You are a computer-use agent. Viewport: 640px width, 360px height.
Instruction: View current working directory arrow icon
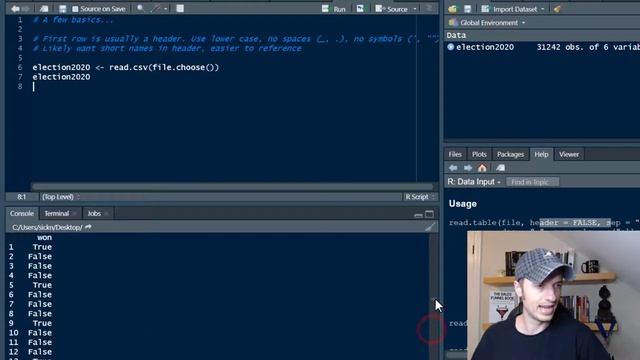pos(88,227)
